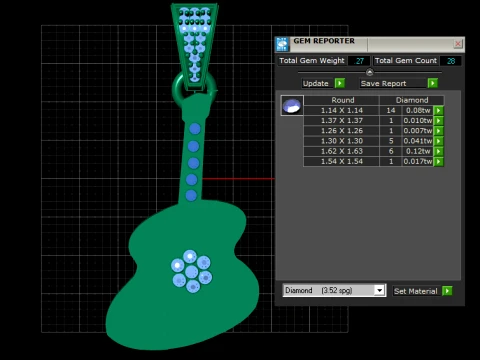The image size is (480, 360).
Task: Click the Round column header
Action: pyautogui.click(x=342, y=100)
